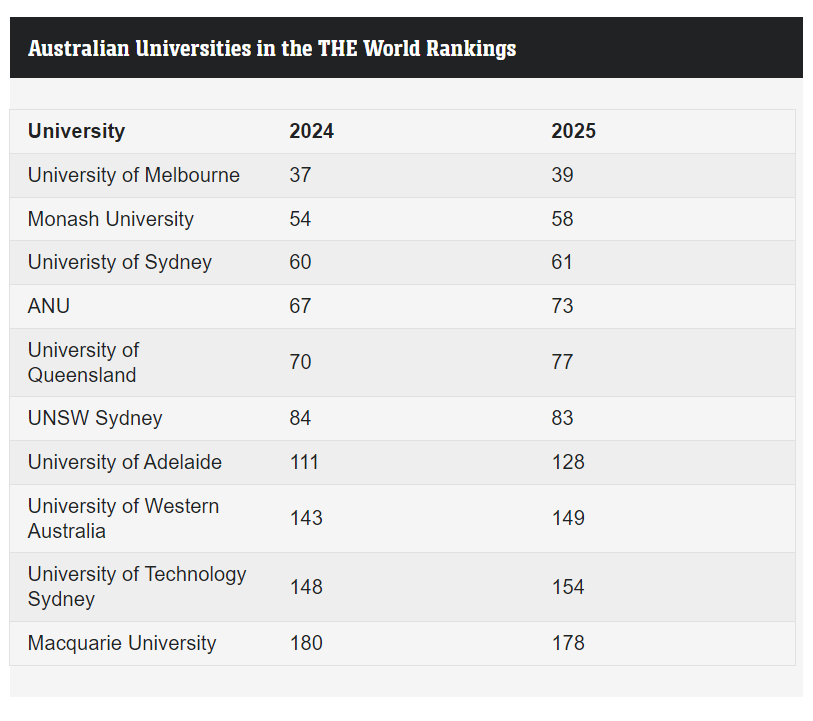This screenshot has height=721, width=813.
Task: Click UNSW Sydney's 2025 rank '83'
Action: point(562,418)
